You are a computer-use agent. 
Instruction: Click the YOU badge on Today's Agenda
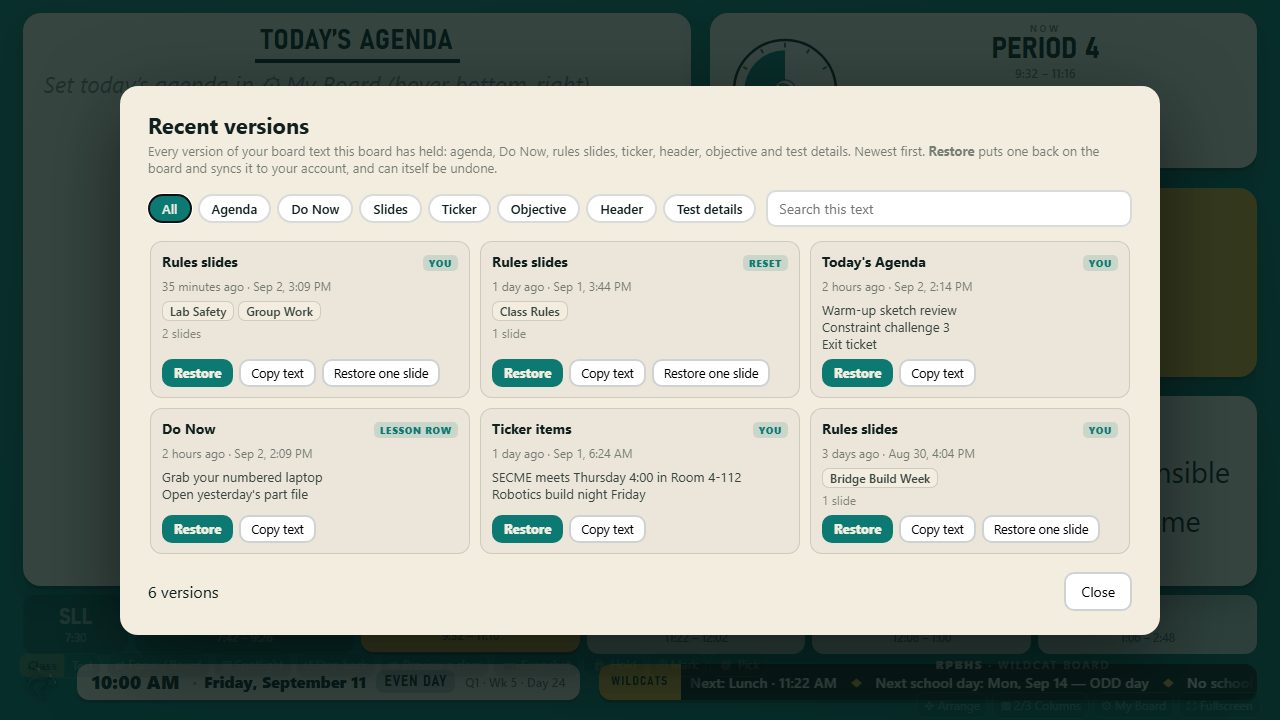pos(1100,263)
